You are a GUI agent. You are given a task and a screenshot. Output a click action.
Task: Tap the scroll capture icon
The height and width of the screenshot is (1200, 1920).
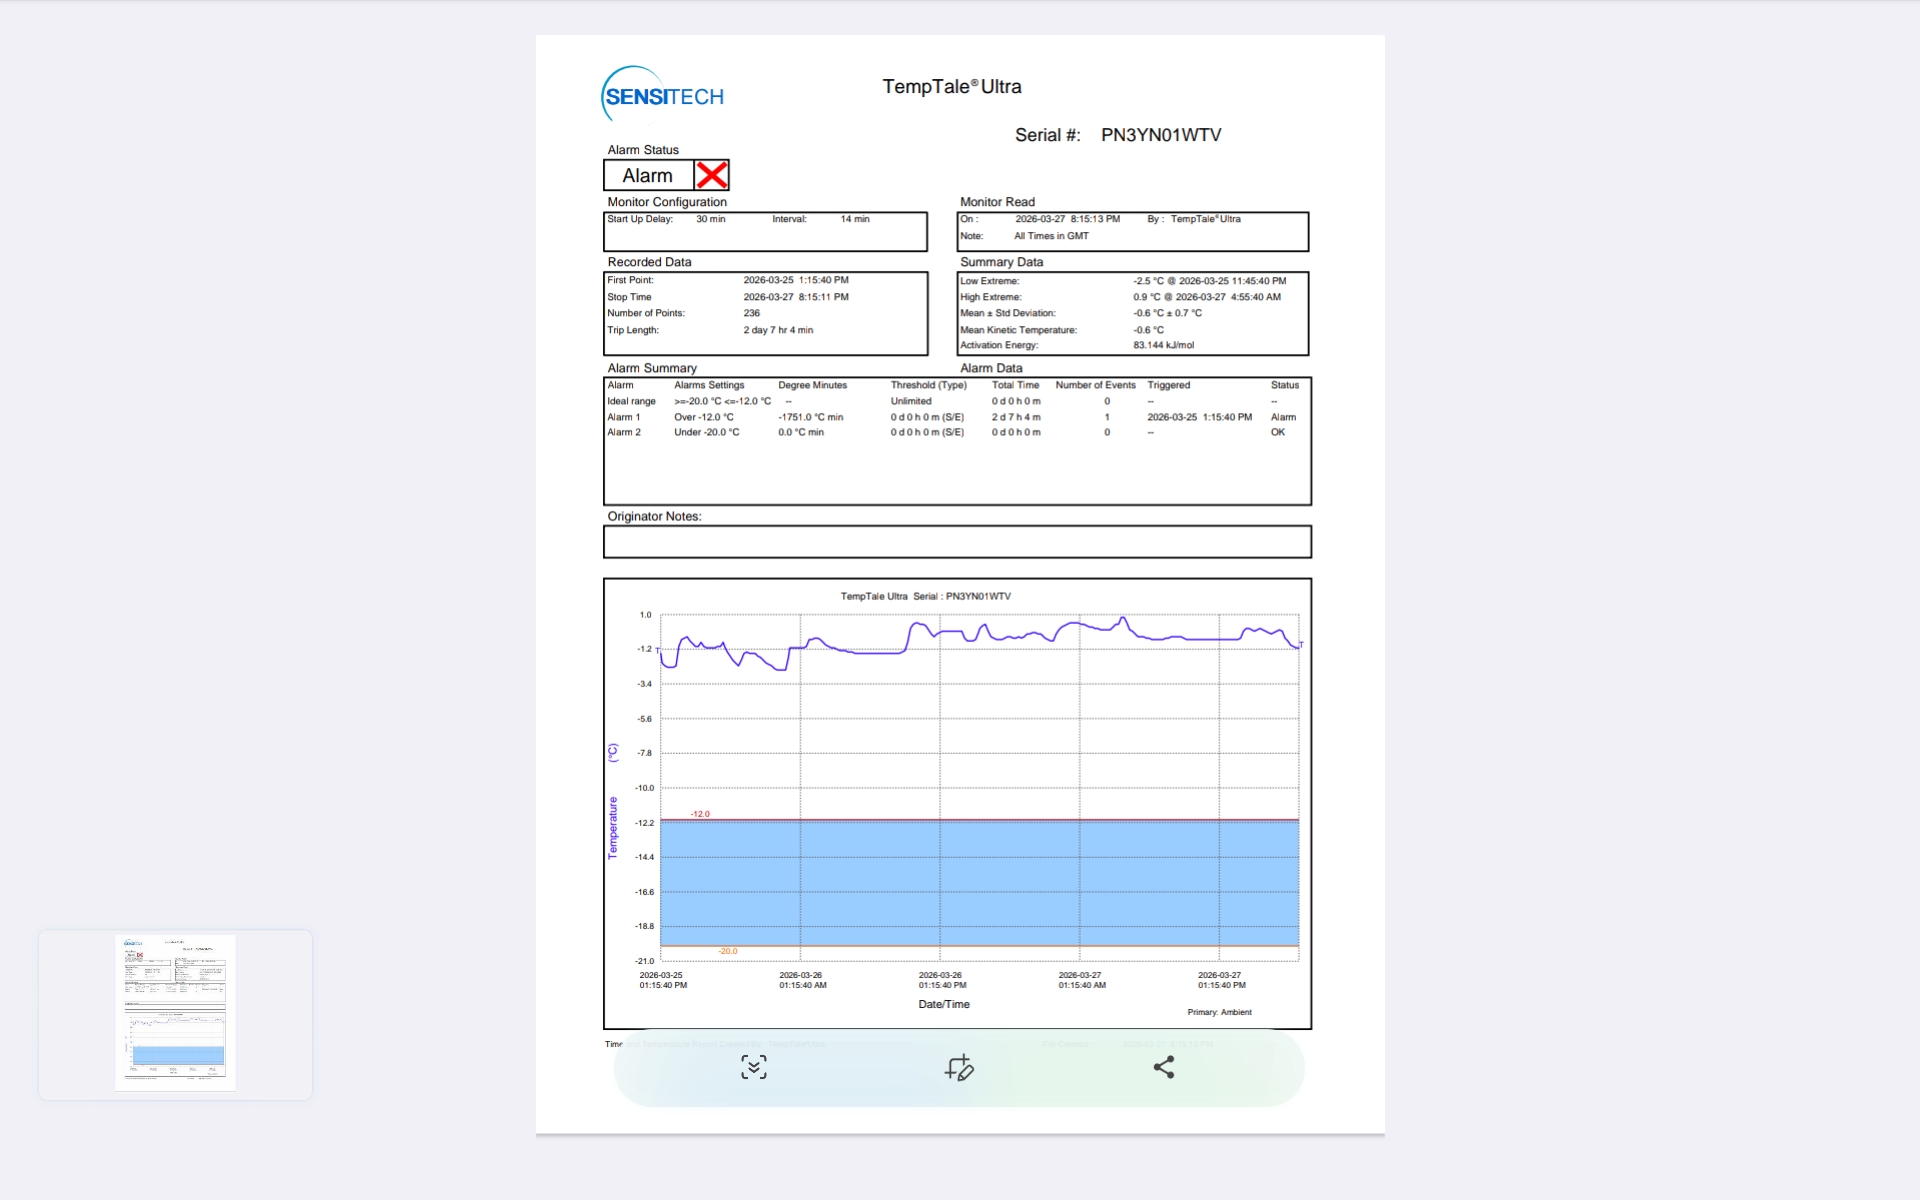coord(754,1068)
